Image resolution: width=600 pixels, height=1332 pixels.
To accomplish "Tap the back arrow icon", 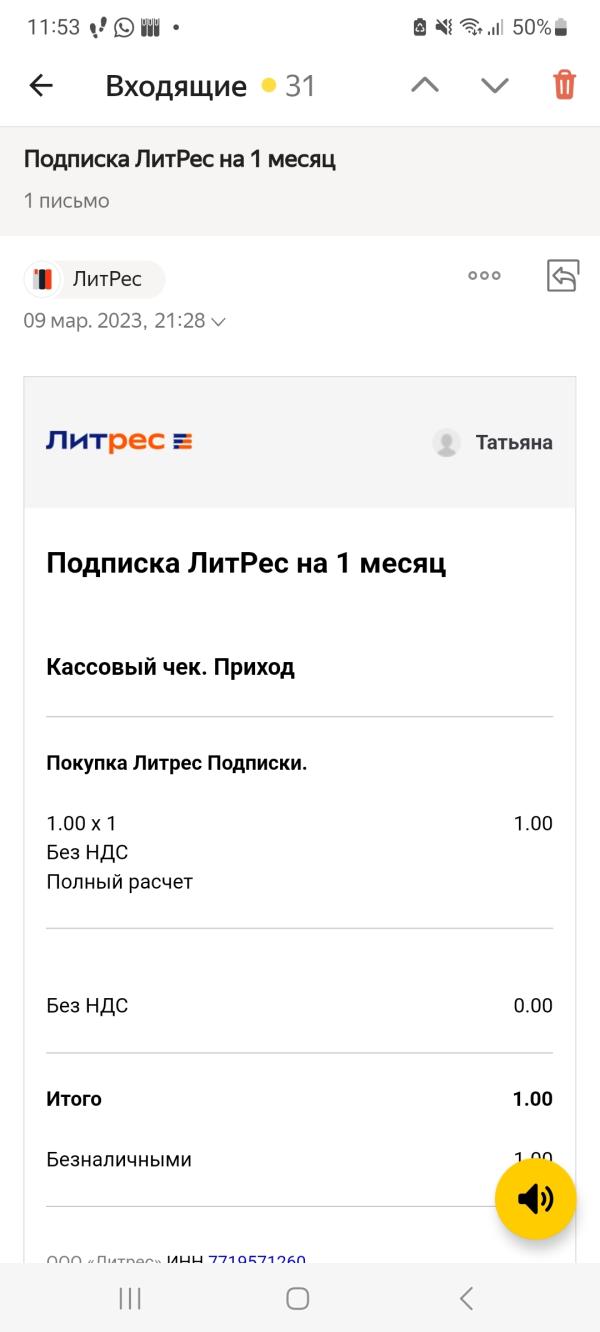I will coord(41,86).
